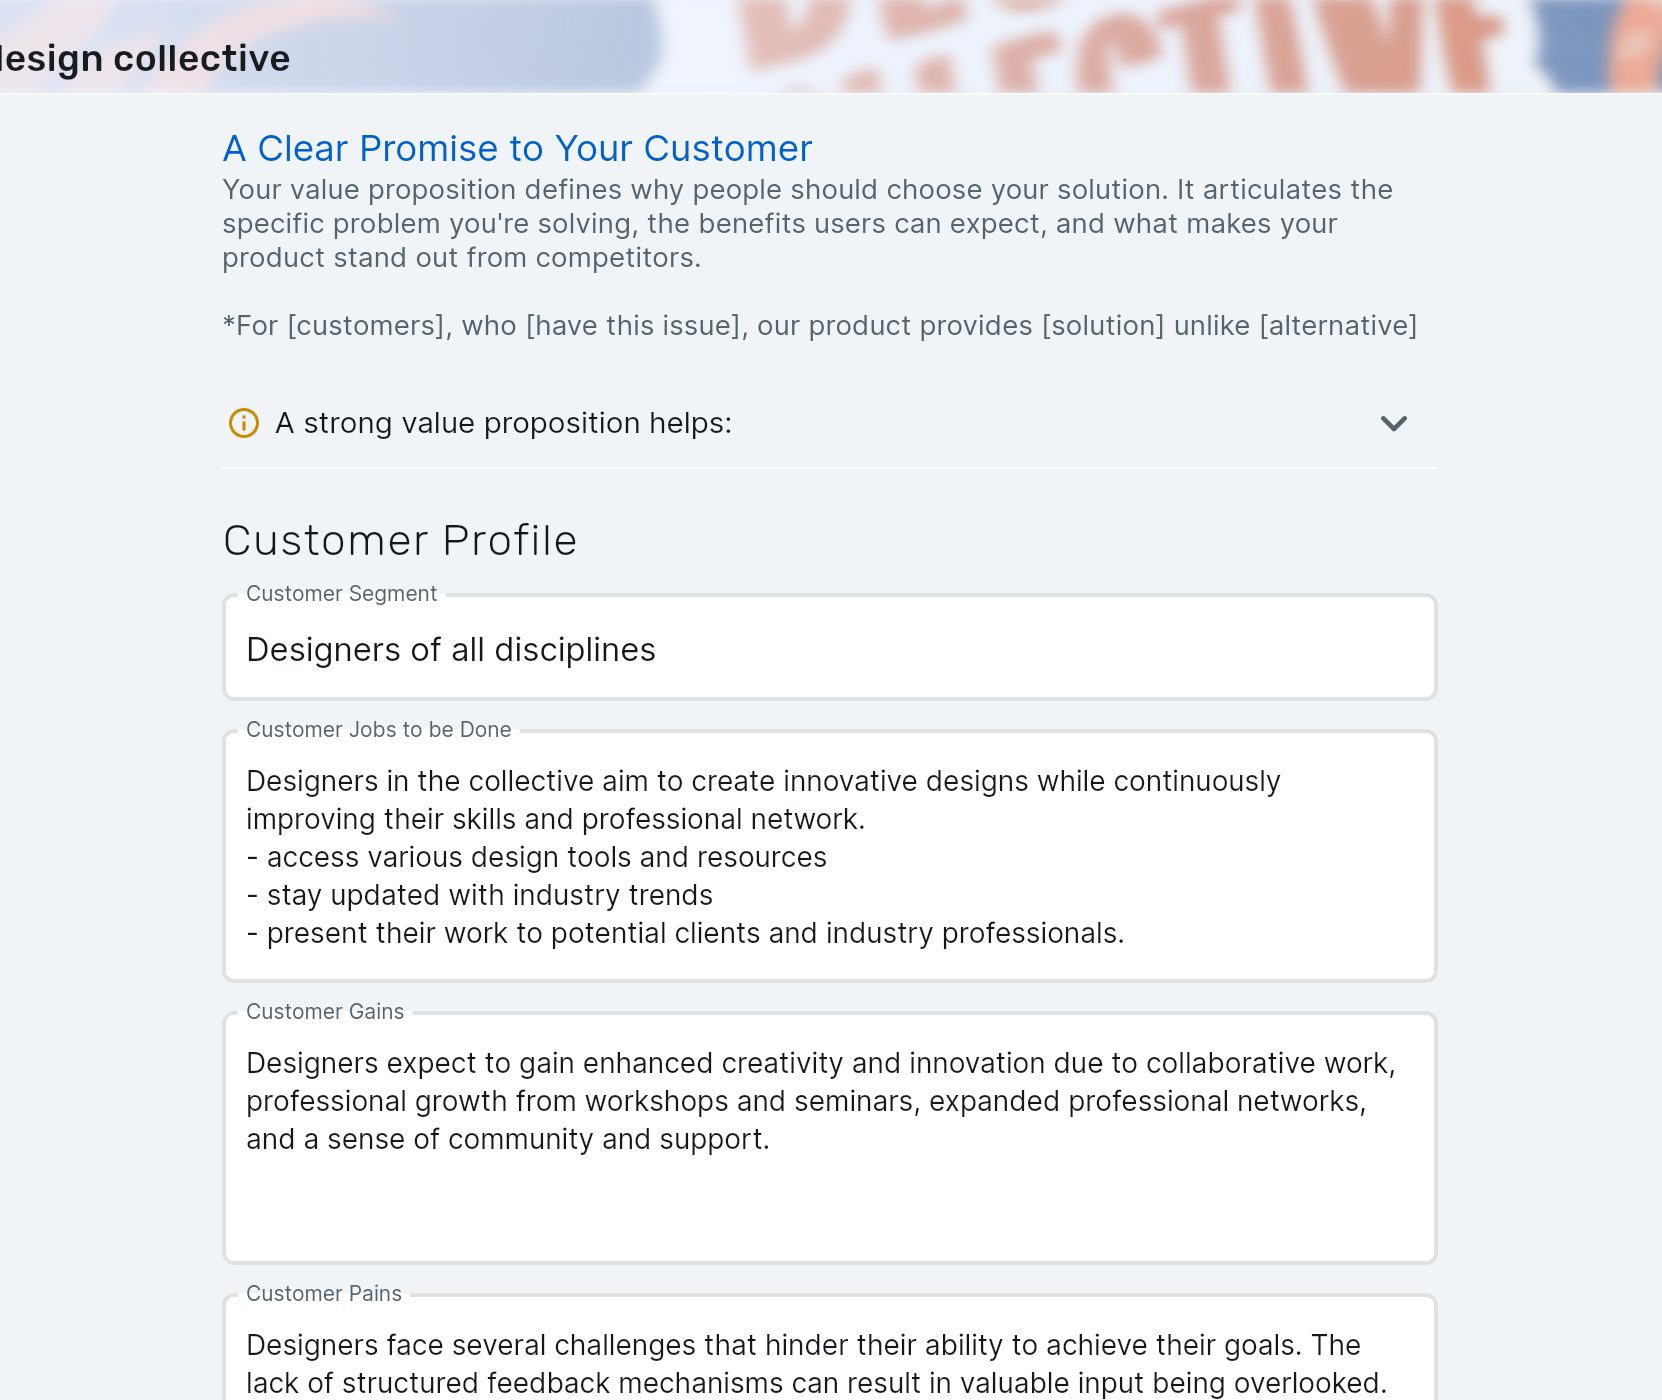The height and width of the screenshot is (1400, 1662).
Task: Click the "*For [customers]" template sentence
Action: click(x=819, y=326)
